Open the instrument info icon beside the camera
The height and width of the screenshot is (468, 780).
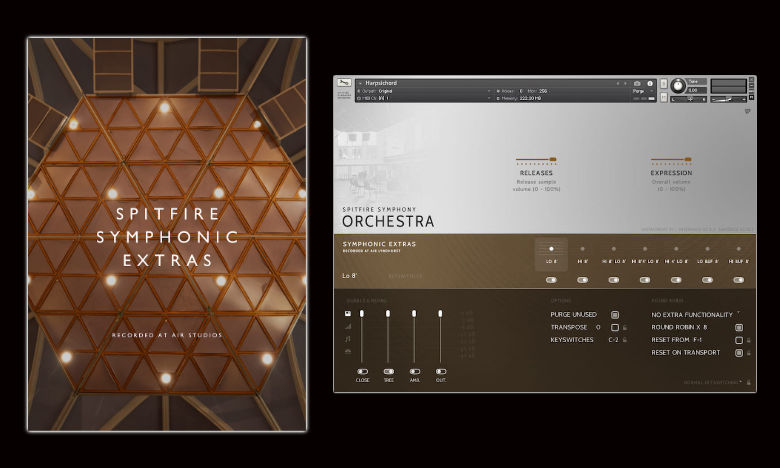click(650, 84)
